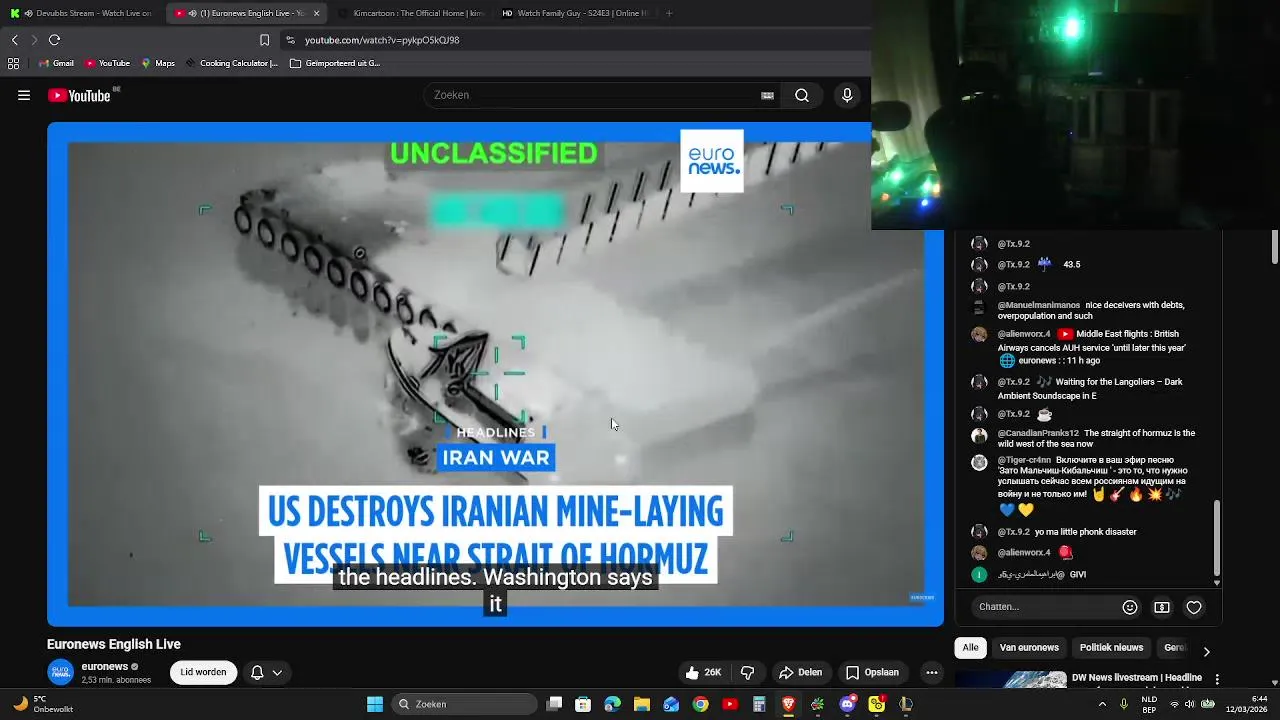Switch the NLD BEP keyboard language
Image resolution: width=1280 pixels, height=720 pixels.
pyautogui.click(x=1149, y=704)
